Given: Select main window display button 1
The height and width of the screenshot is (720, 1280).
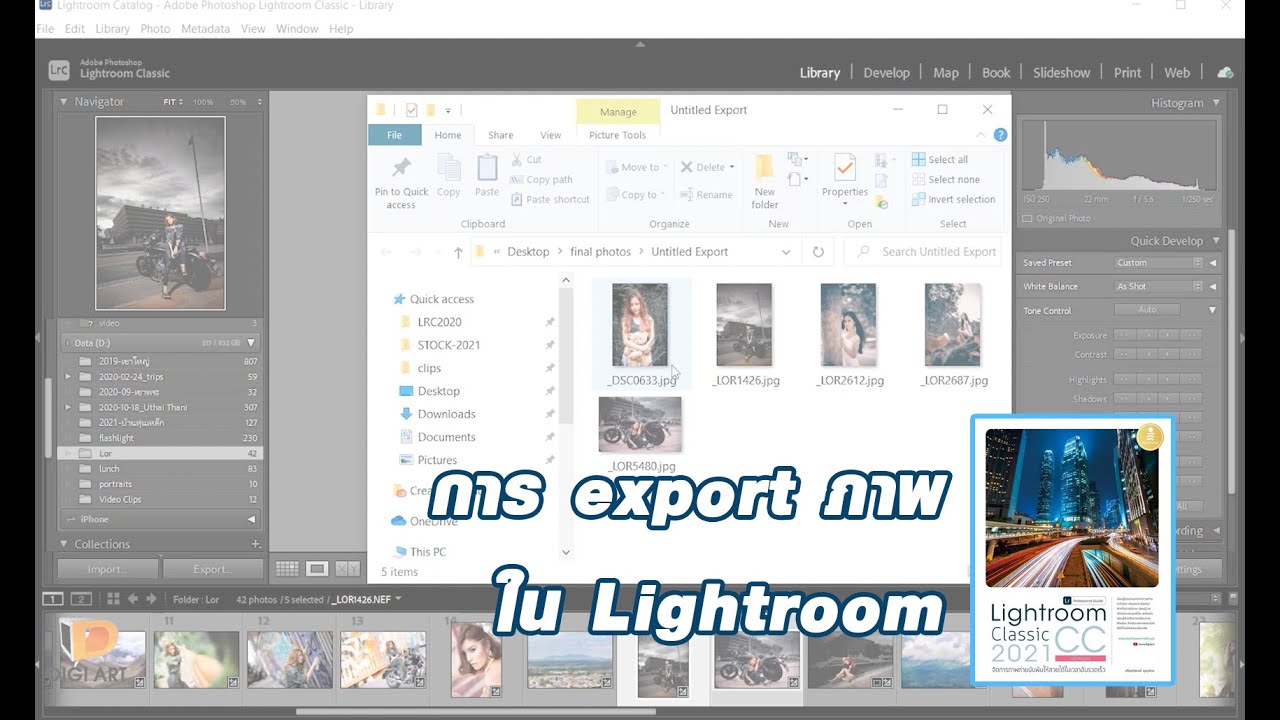Looking at the screenshot, I should [53, 599].
